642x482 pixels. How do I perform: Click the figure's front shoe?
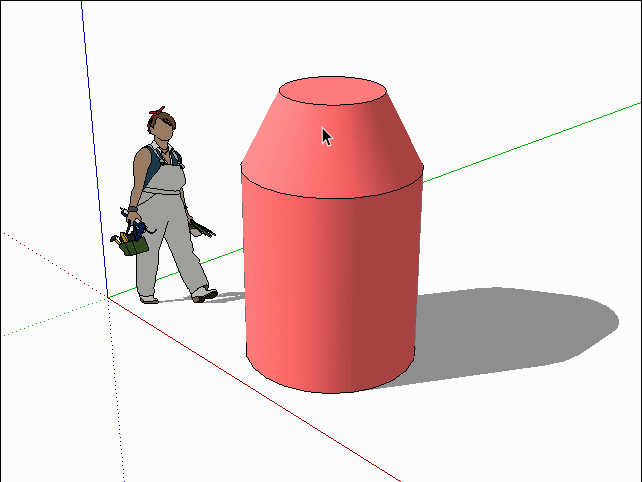(x=205, y=295)
